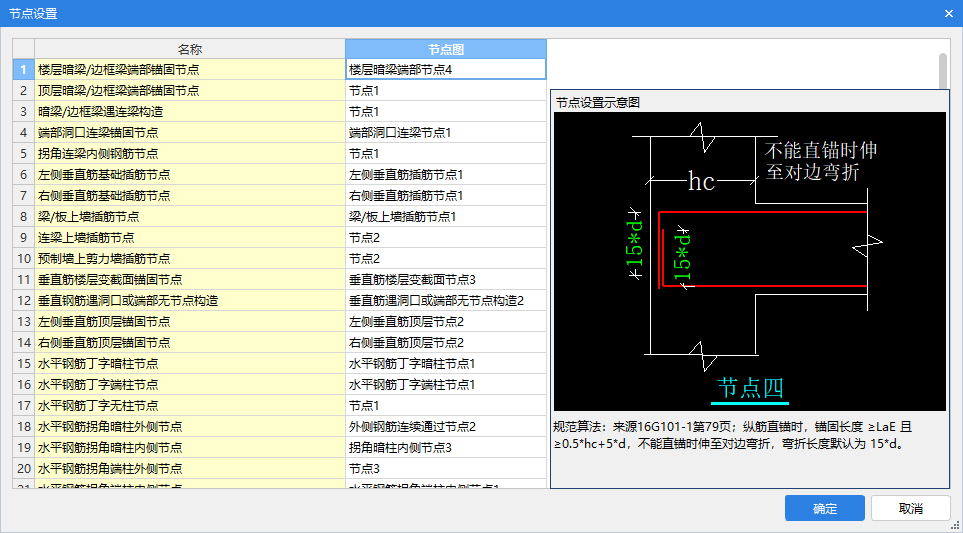Click cell 水平钢筋丁字端柱节点1
Screen dimensions: 963x533
(446, 385)
